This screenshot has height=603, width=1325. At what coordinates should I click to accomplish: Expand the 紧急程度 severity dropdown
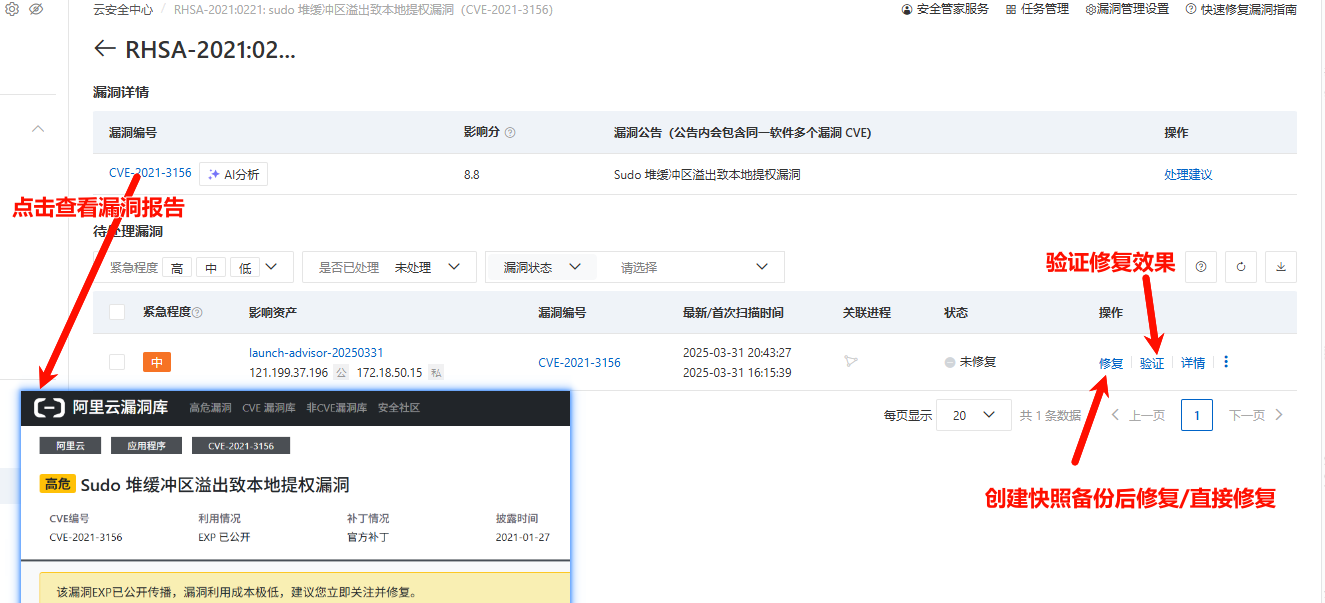(271, 267)
